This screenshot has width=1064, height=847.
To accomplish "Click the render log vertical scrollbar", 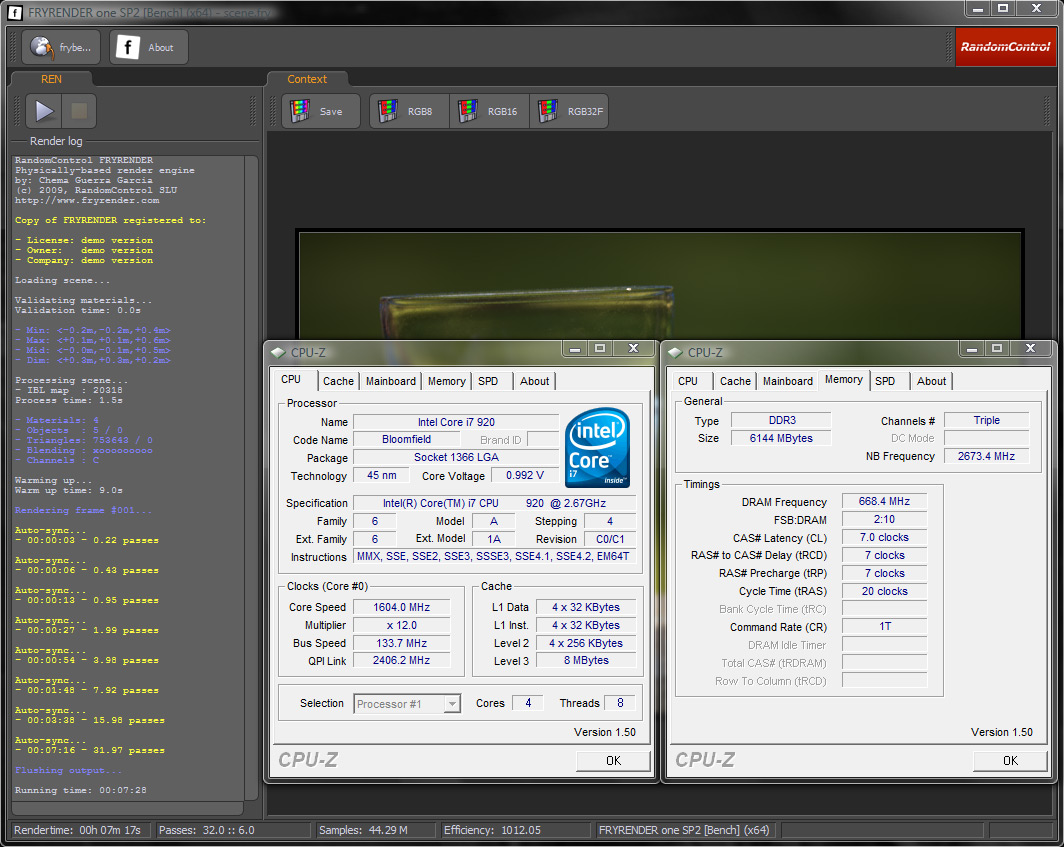I will (x=251, y=478).
